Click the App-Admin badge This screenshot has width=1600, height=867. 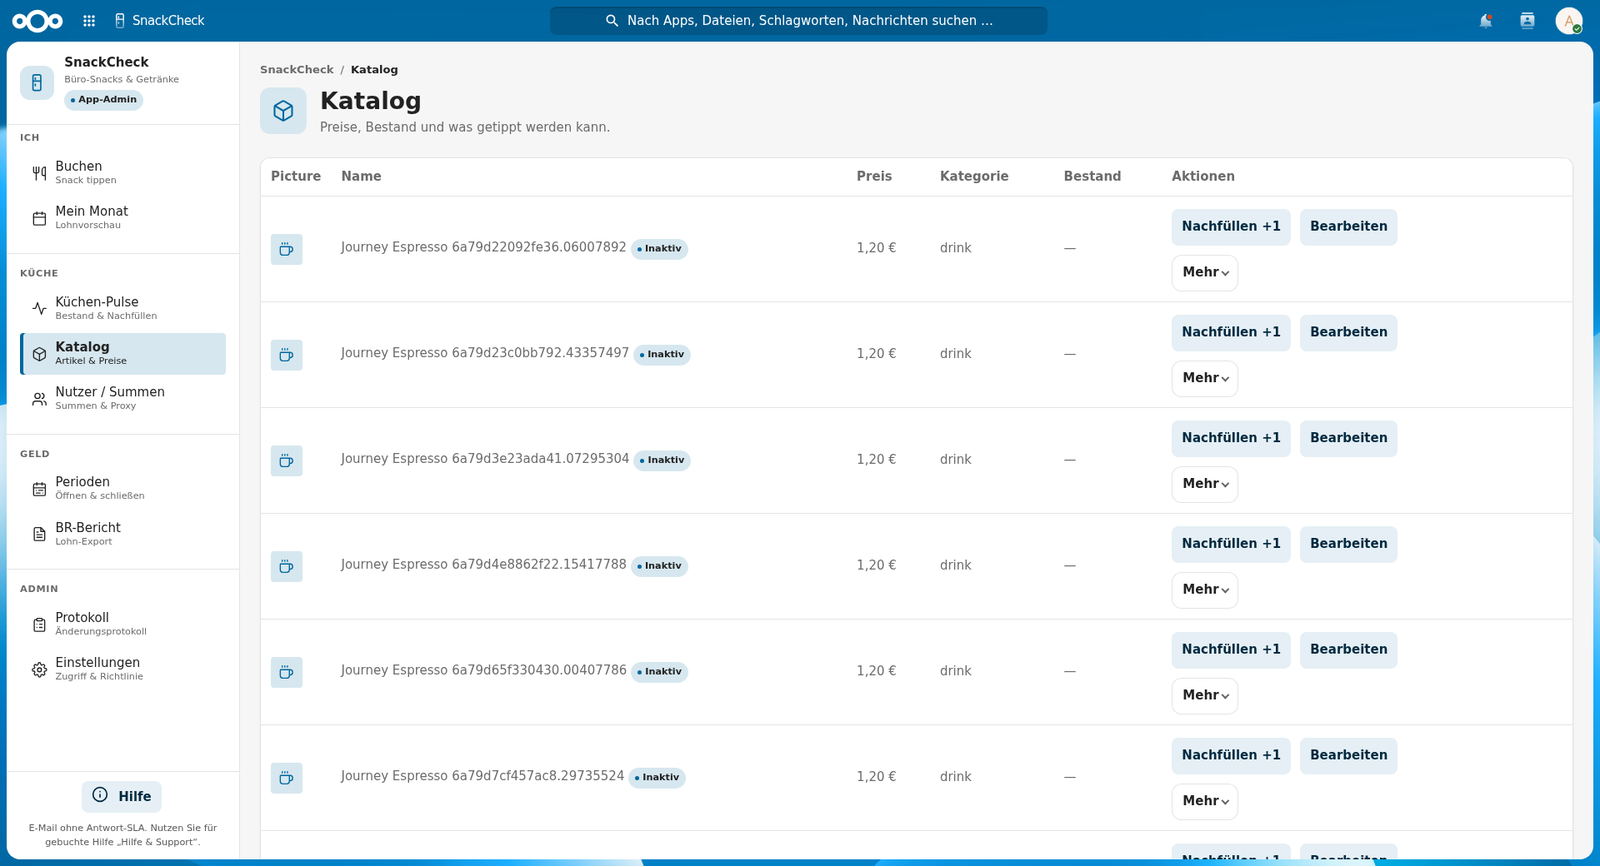click(104, 100)
